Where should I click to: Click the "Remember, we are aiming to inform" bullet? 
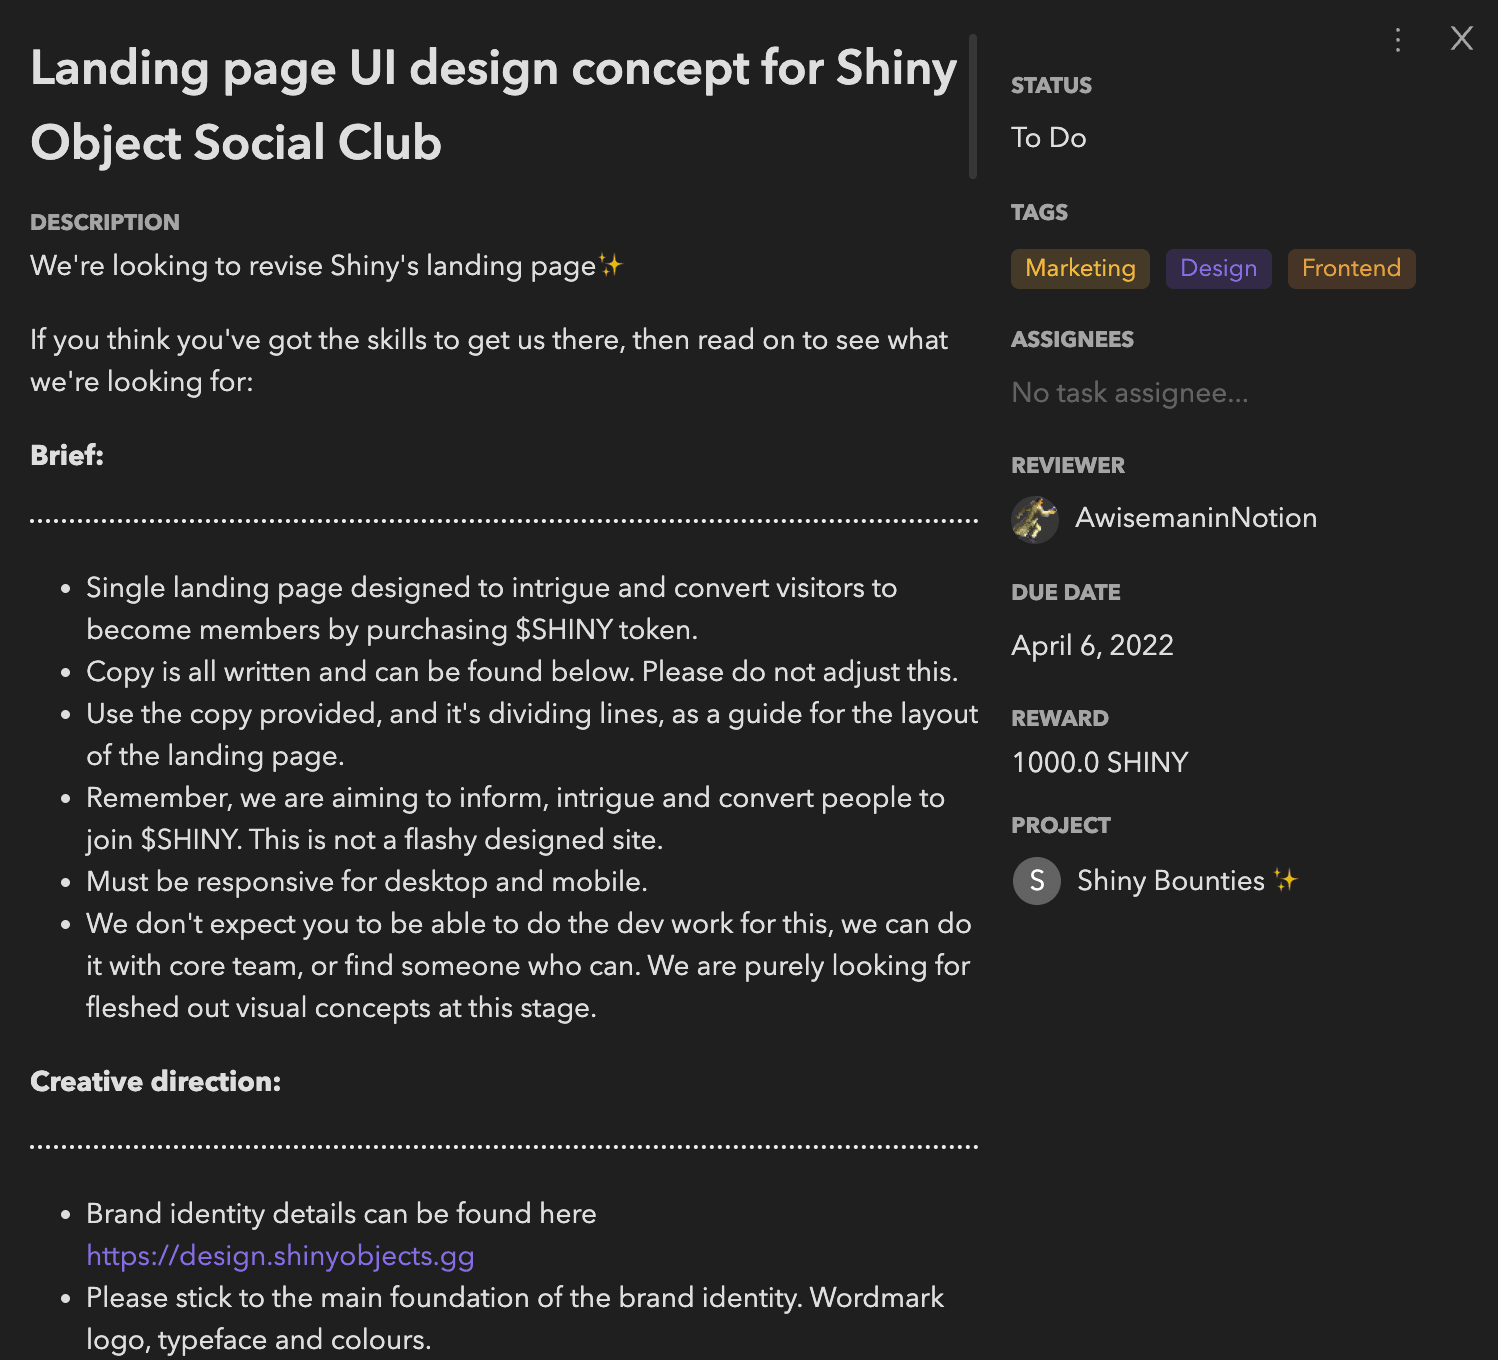click(515, 819)
